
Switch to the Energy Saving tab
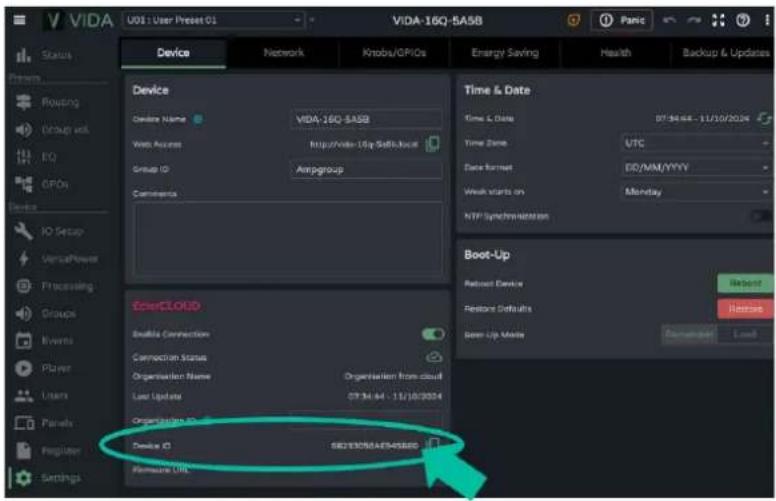505,53
